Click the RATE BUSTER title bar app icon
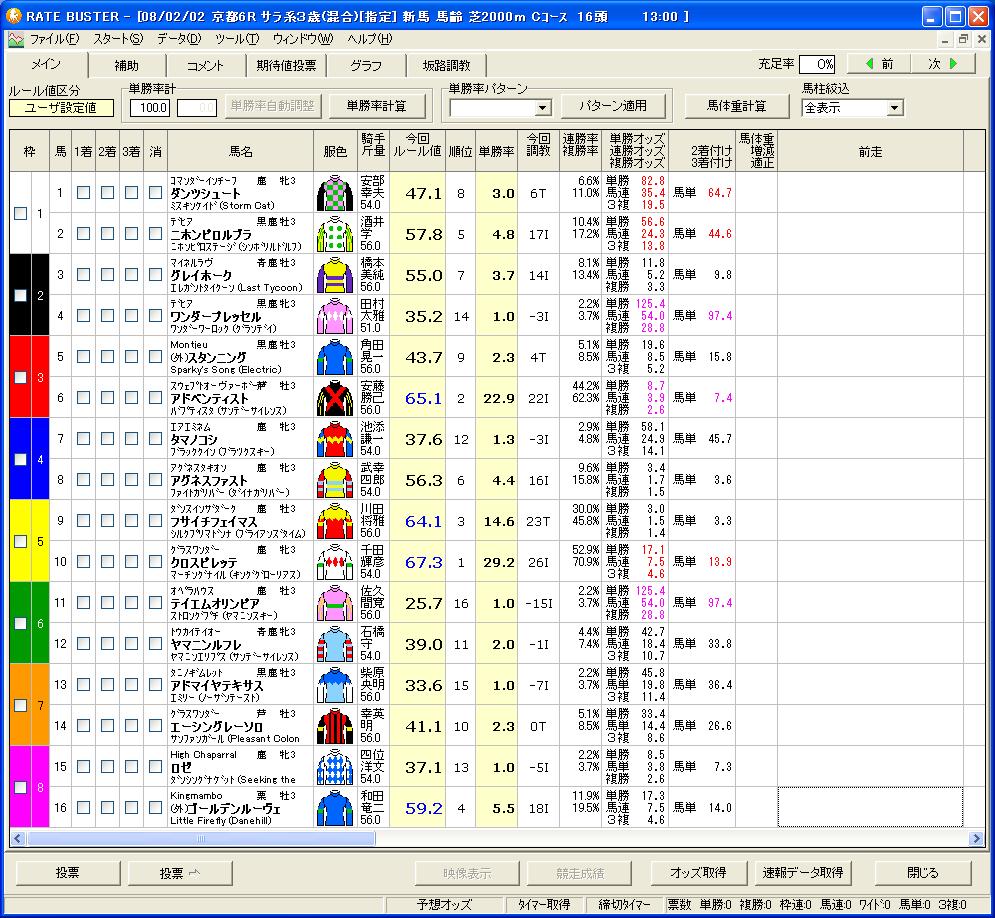The height and width of the screenshot is (918, 995). click(x=13, y=15)
